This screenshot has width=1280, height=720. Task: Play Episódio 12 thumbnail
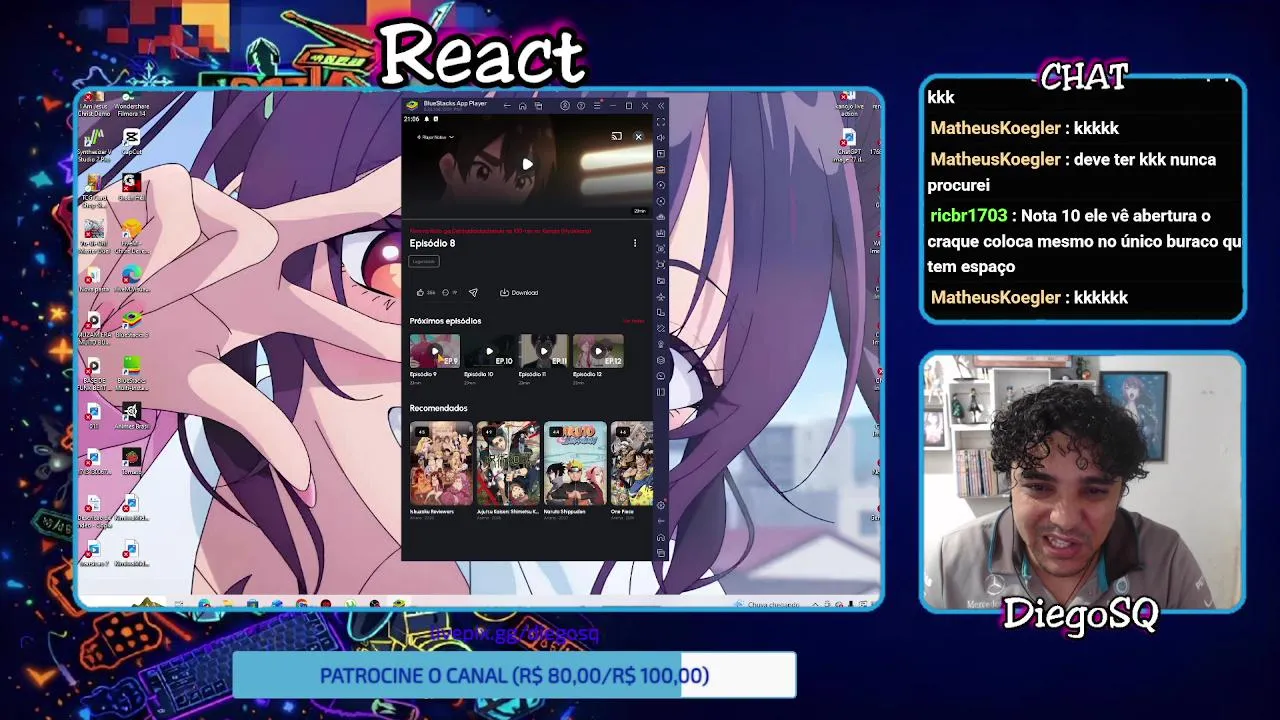click(598, 352)
